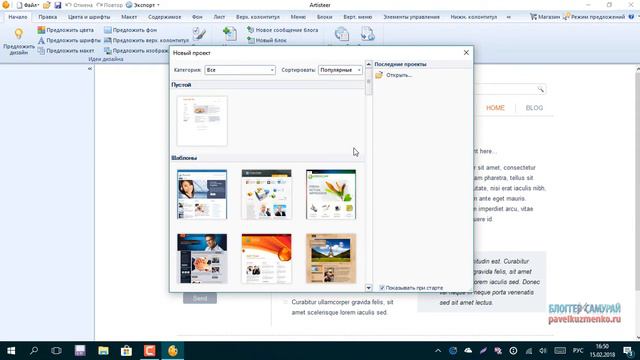
Task: Switch to the Содержимое tab
Action: click(x=164, y=17)
